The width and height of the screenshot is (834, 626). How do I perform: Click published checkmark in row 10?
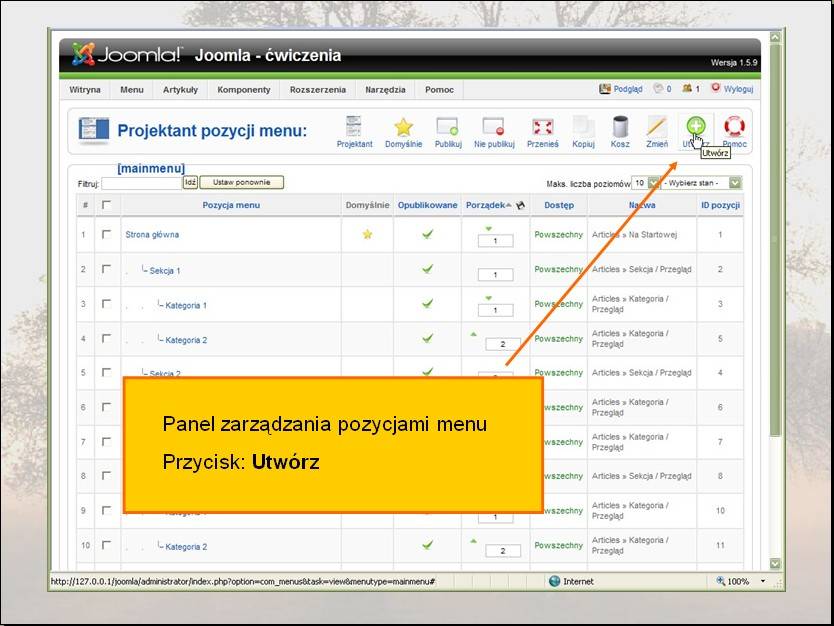click(x=427, y=545)
